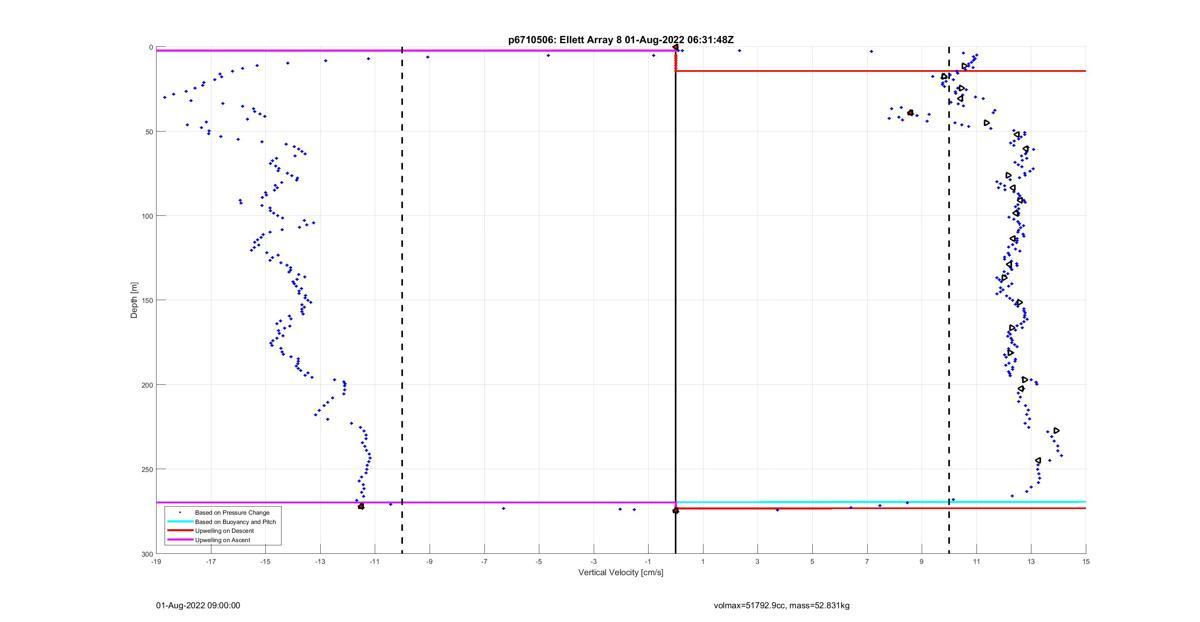Click x-axis tick label '-7'
Screen dimensions: 1200x622
(x=484, y=560)
